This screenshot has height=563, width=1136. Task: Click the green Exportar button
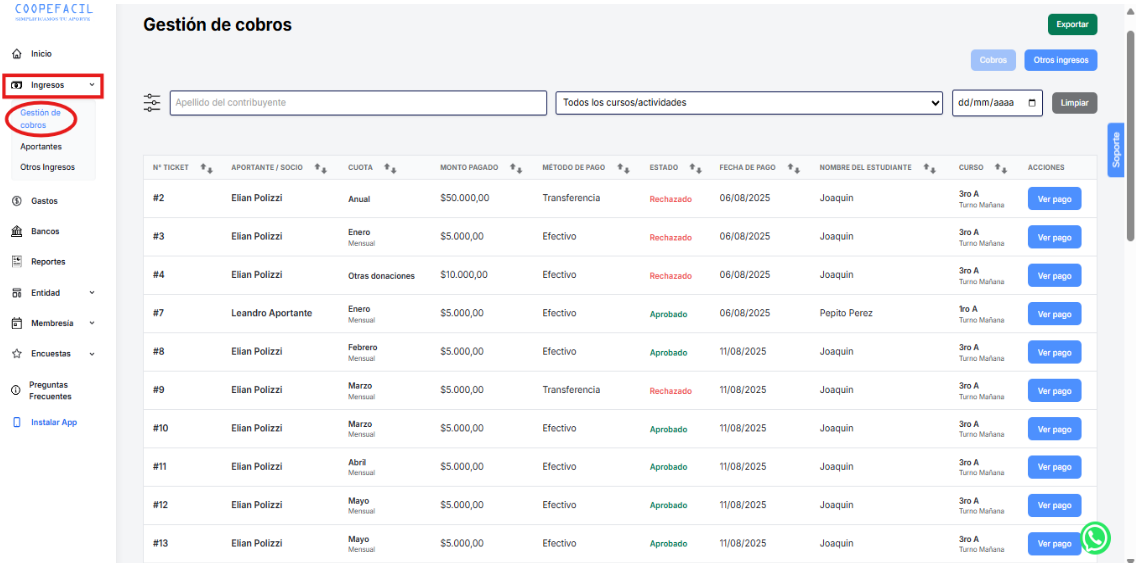[1072, 24]
